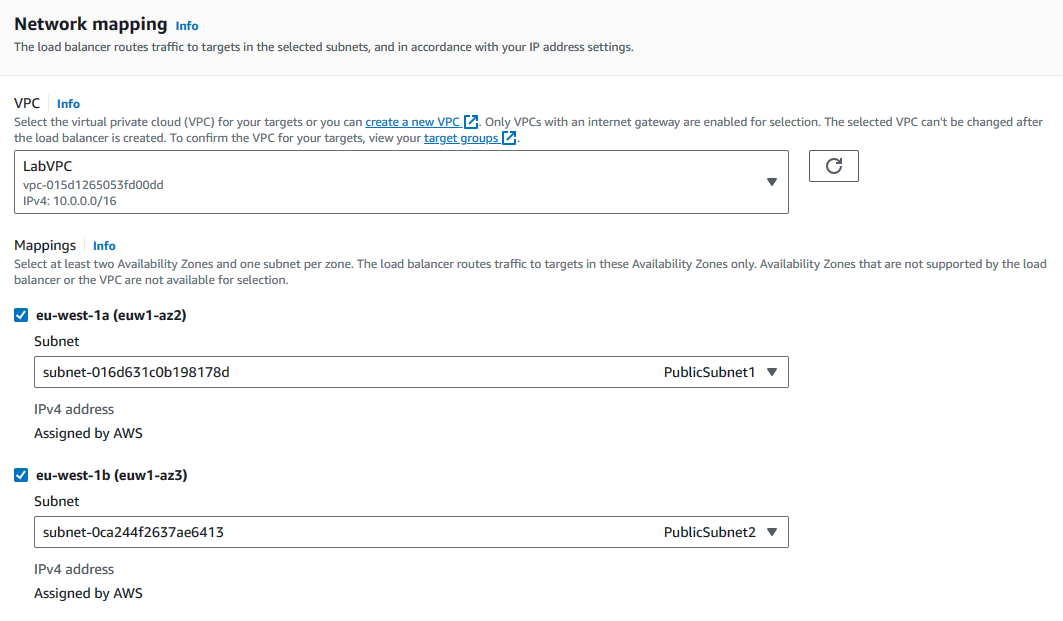Click the PublicSubnet1 dropdown arrow icon
This screenshot has width=1063, height=621.
pyautogui.click(x=771, y=372)
